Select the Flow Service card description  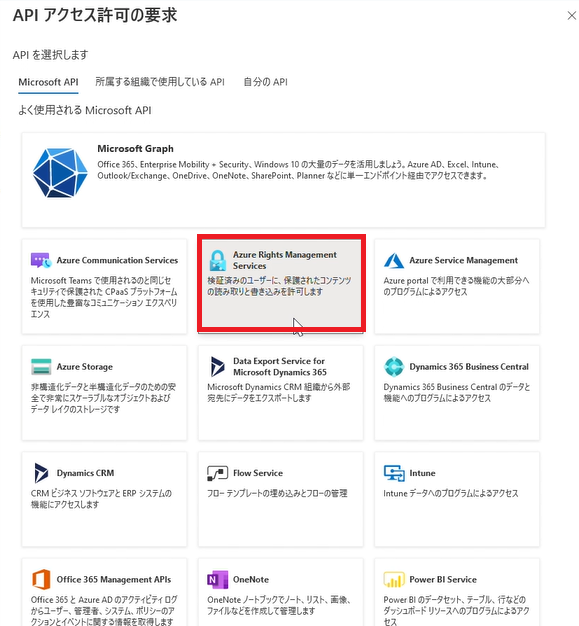point(277,493)
